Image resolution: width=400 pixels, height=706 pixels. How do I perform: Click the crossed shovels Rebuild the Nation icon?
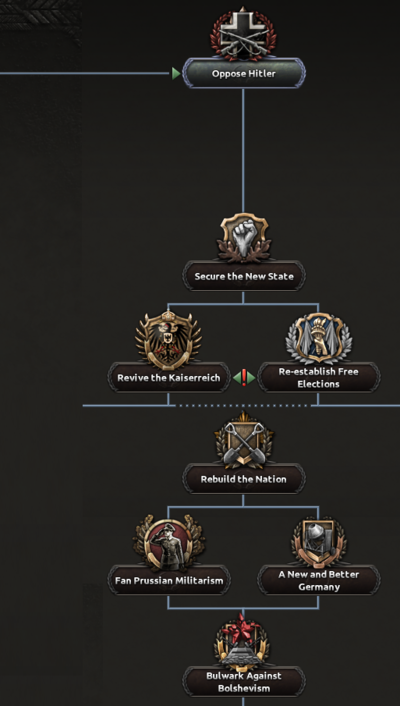(x=244, y=440)
